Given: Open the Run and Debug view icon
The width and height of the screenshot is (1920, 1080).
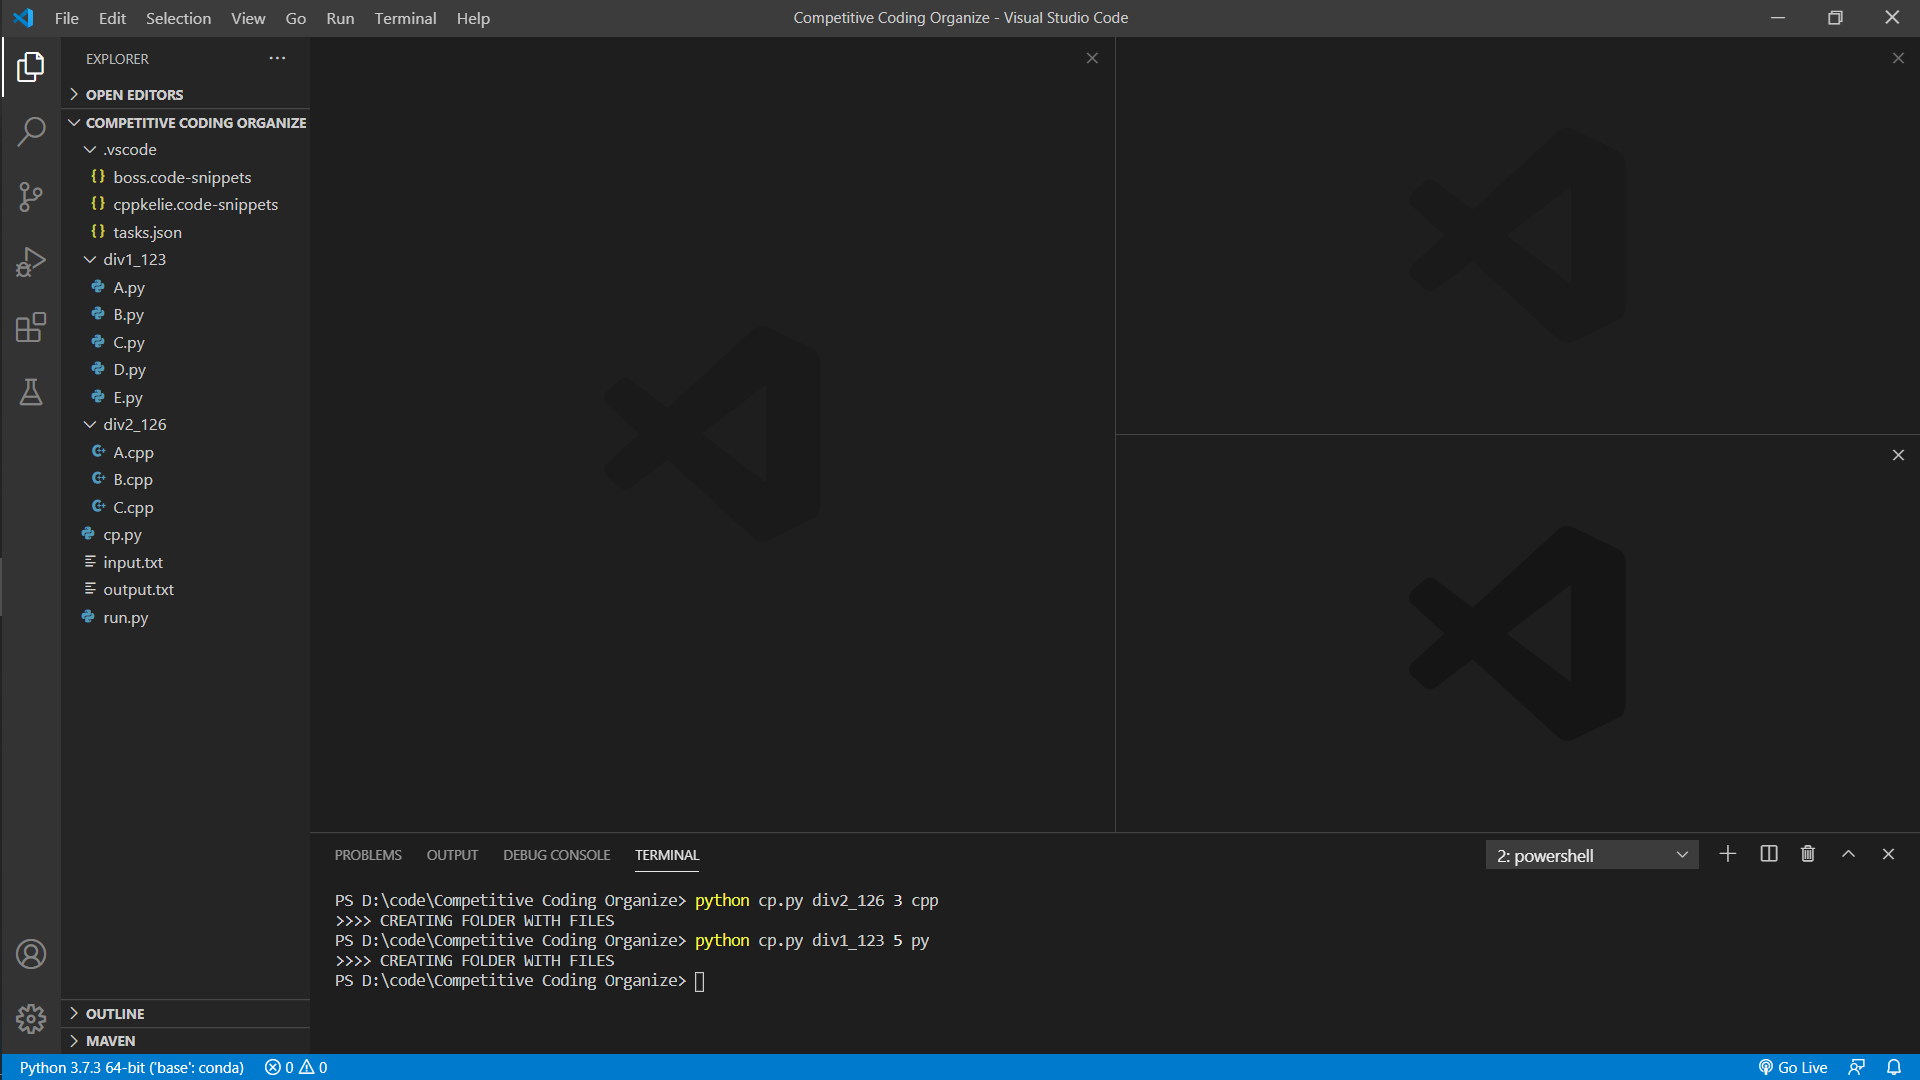Looking at the screenshot, I should [x=31, y=262].
